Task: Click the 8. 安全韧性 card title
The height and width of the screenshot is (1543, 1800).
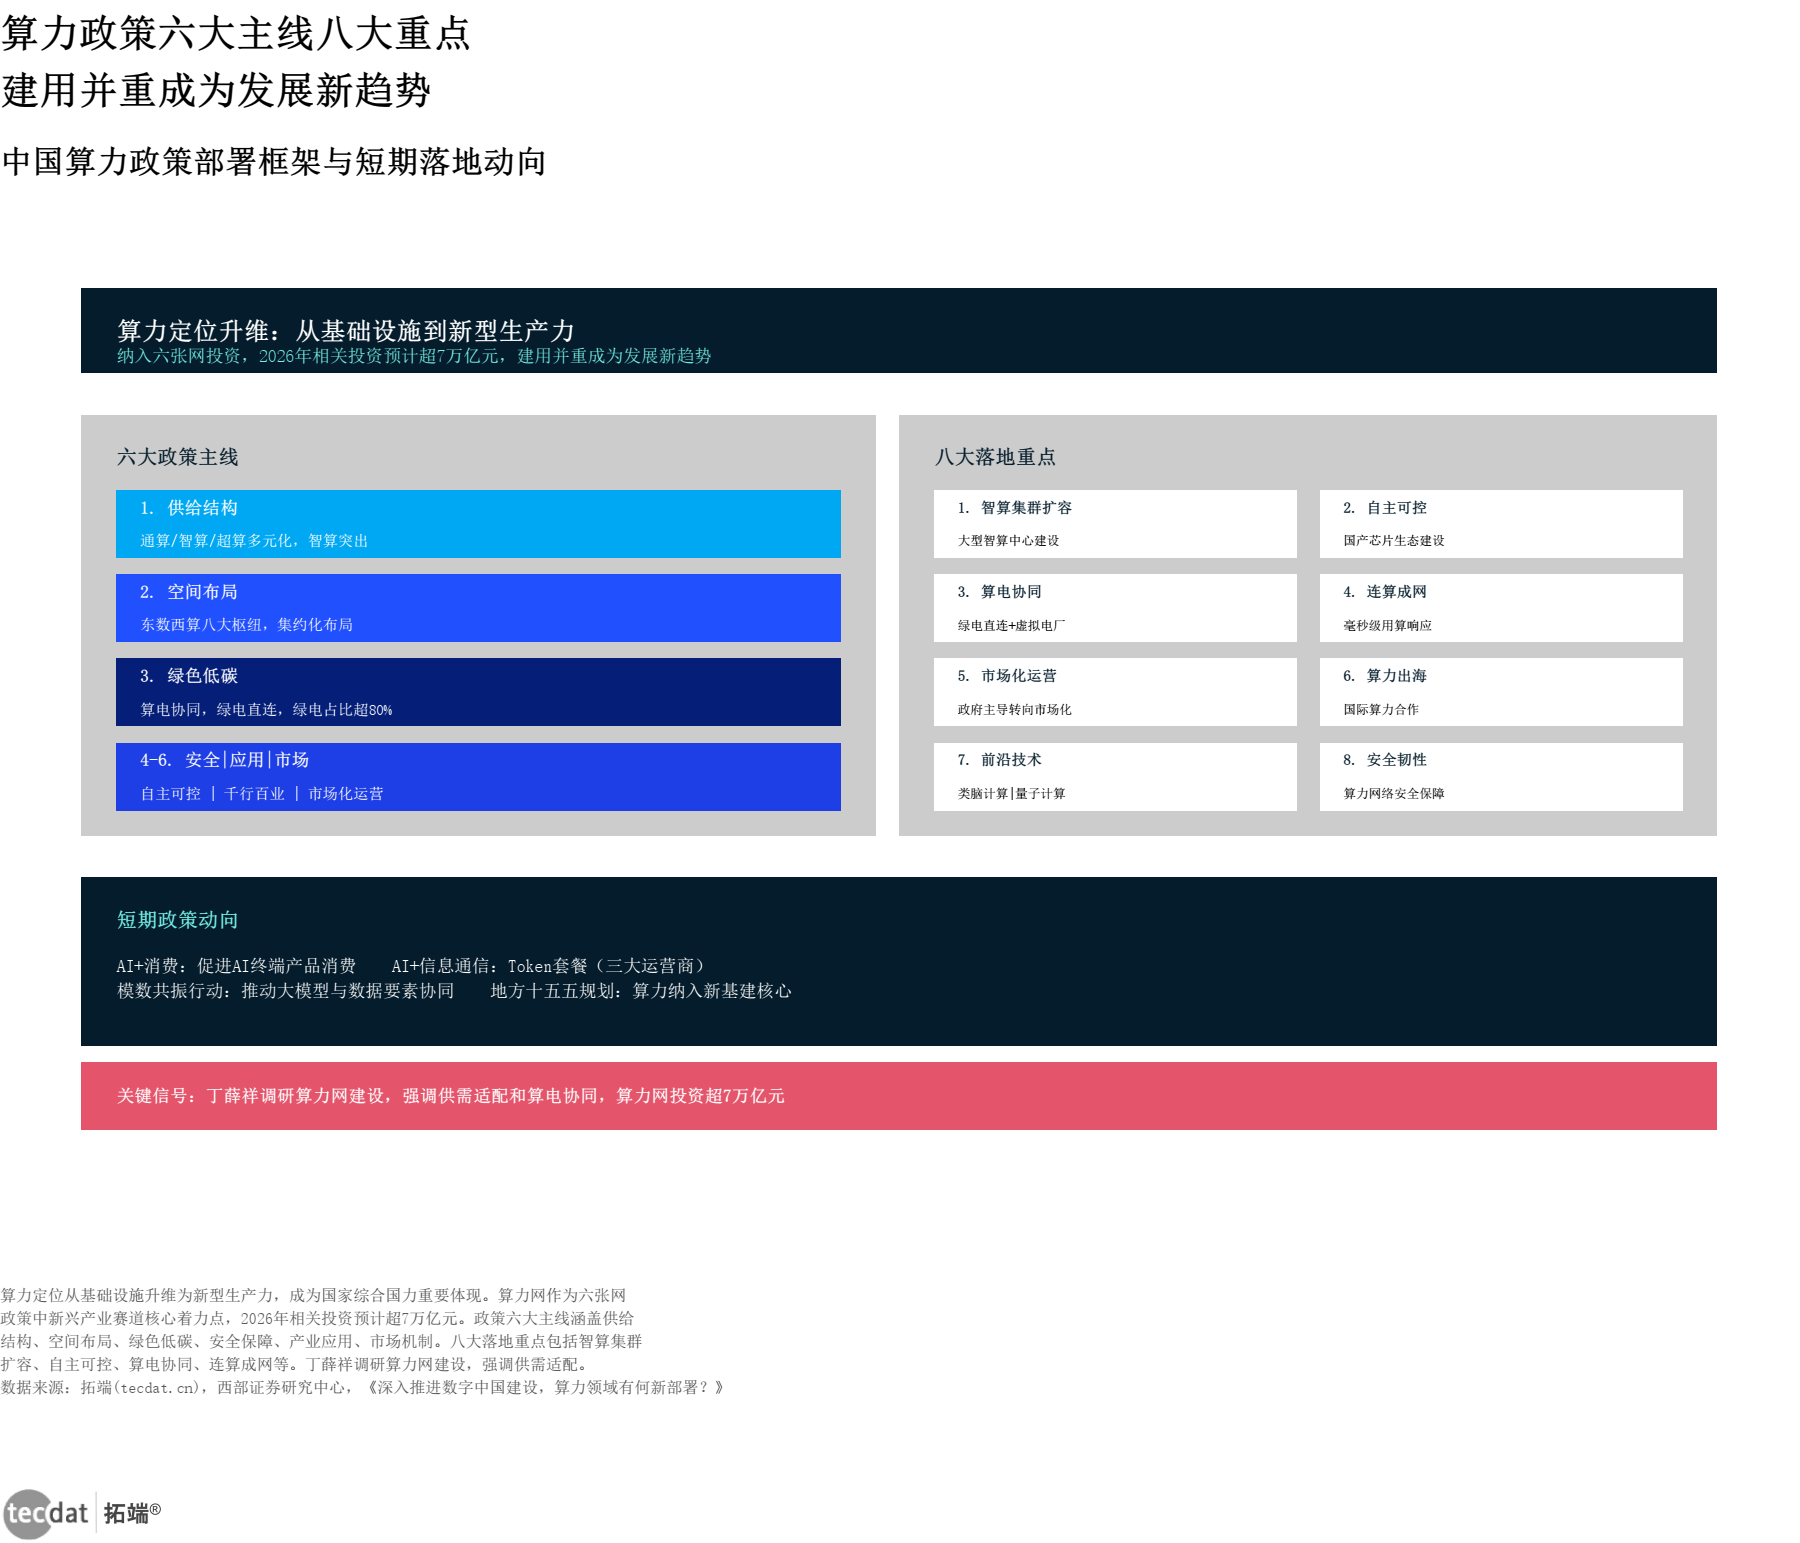Action: [x=1385, y=760]
